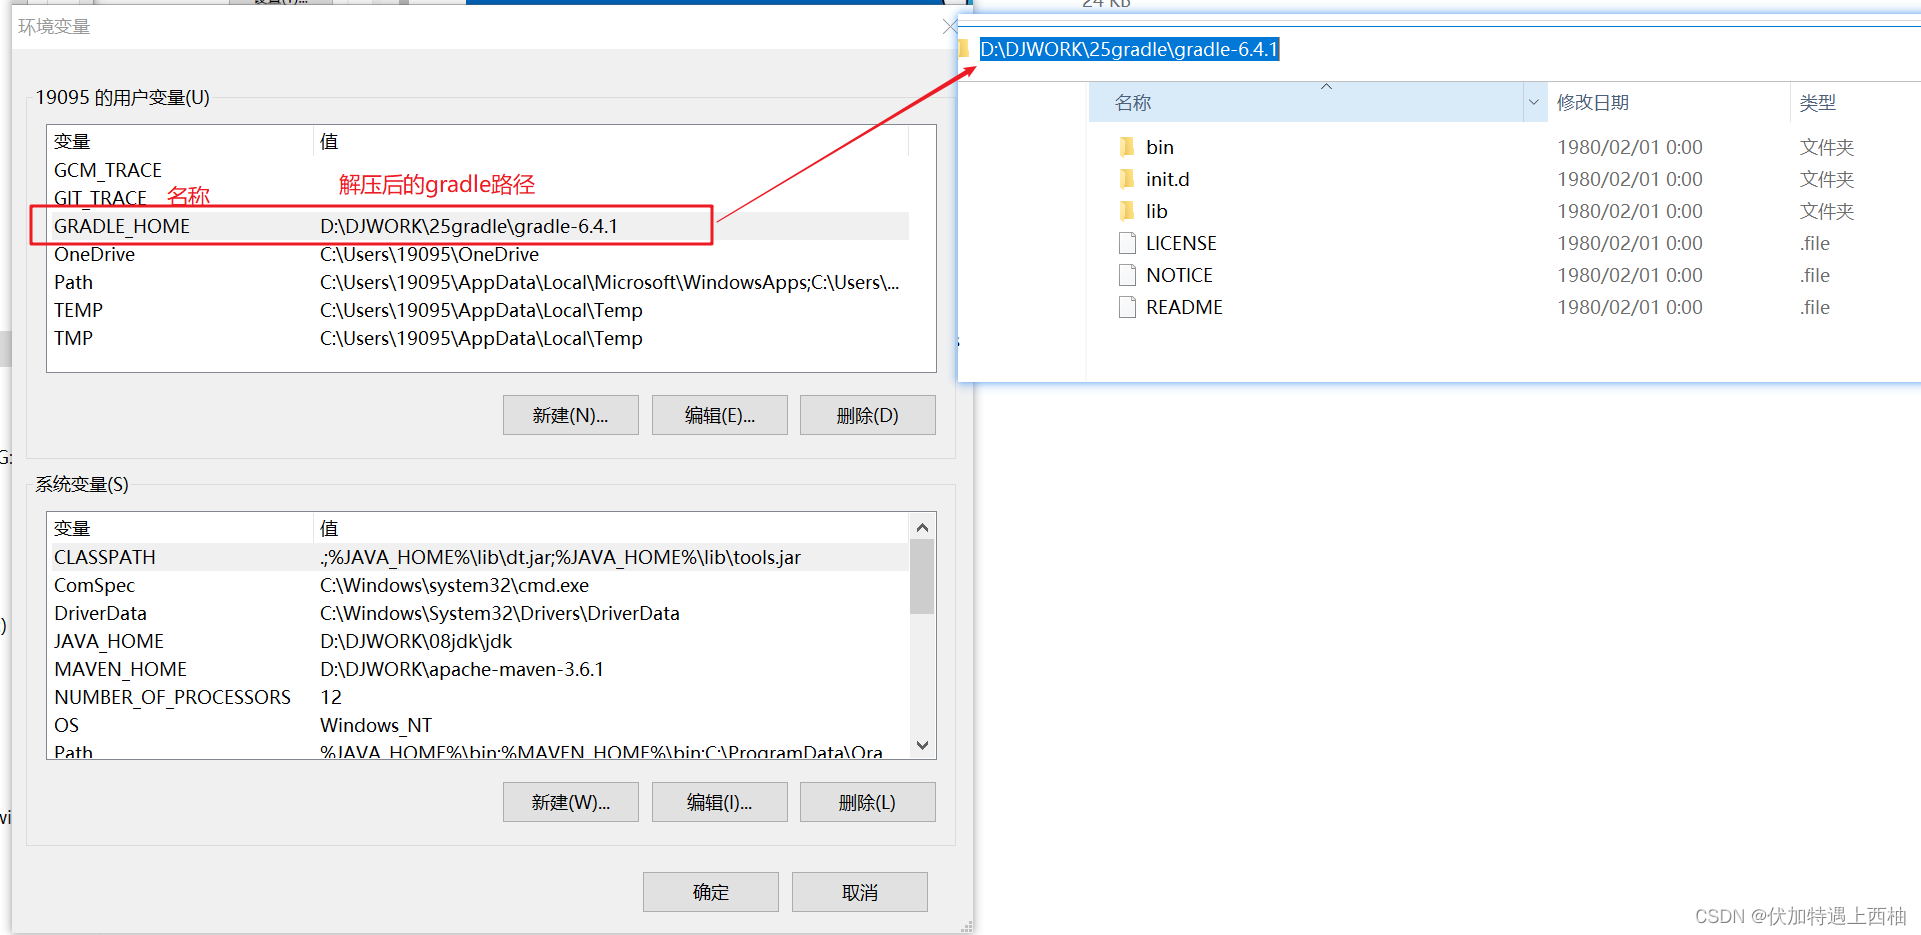Viewport: 1921px width, 935px height.
Task: Select the TEMP user variable
Action: click(x=480, y=310)
